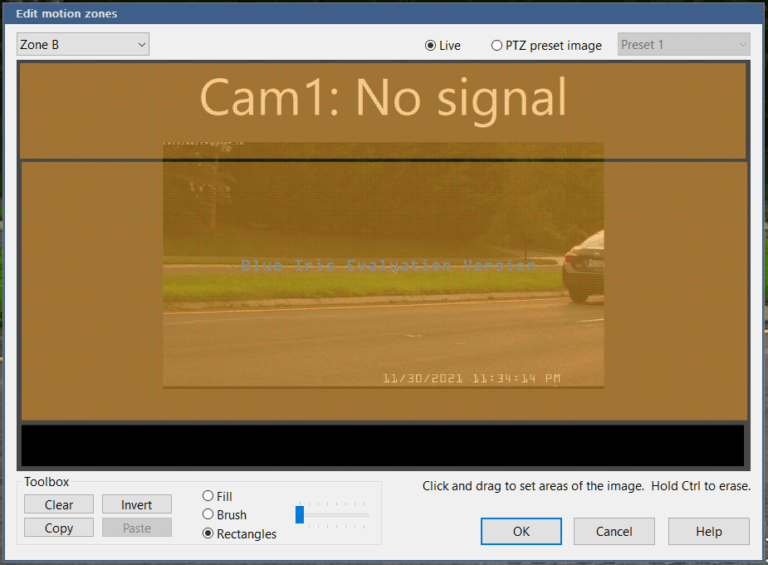Click the brush size slider handle
The height and width of the screenshot is (565, 768).
[300, 515]
